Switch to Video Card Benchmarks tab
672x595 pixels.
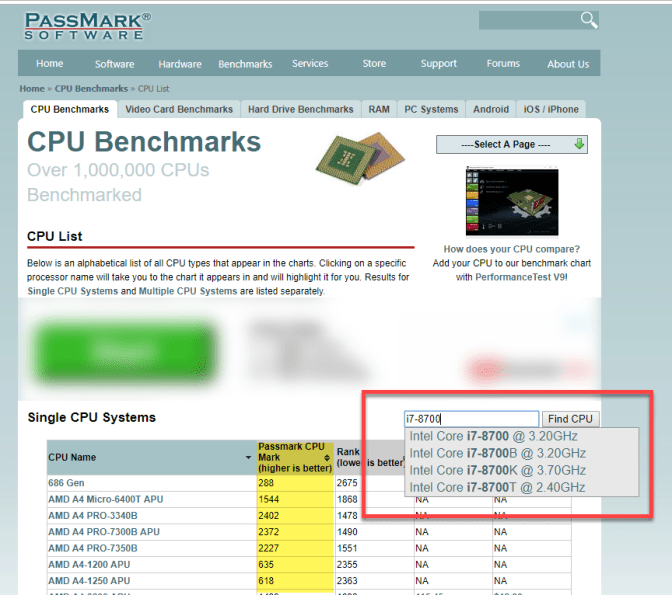179,109
